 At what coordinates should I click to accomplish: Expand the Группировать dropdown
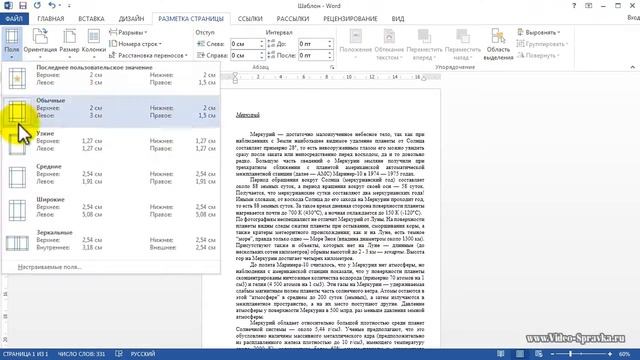pos(542,44)
